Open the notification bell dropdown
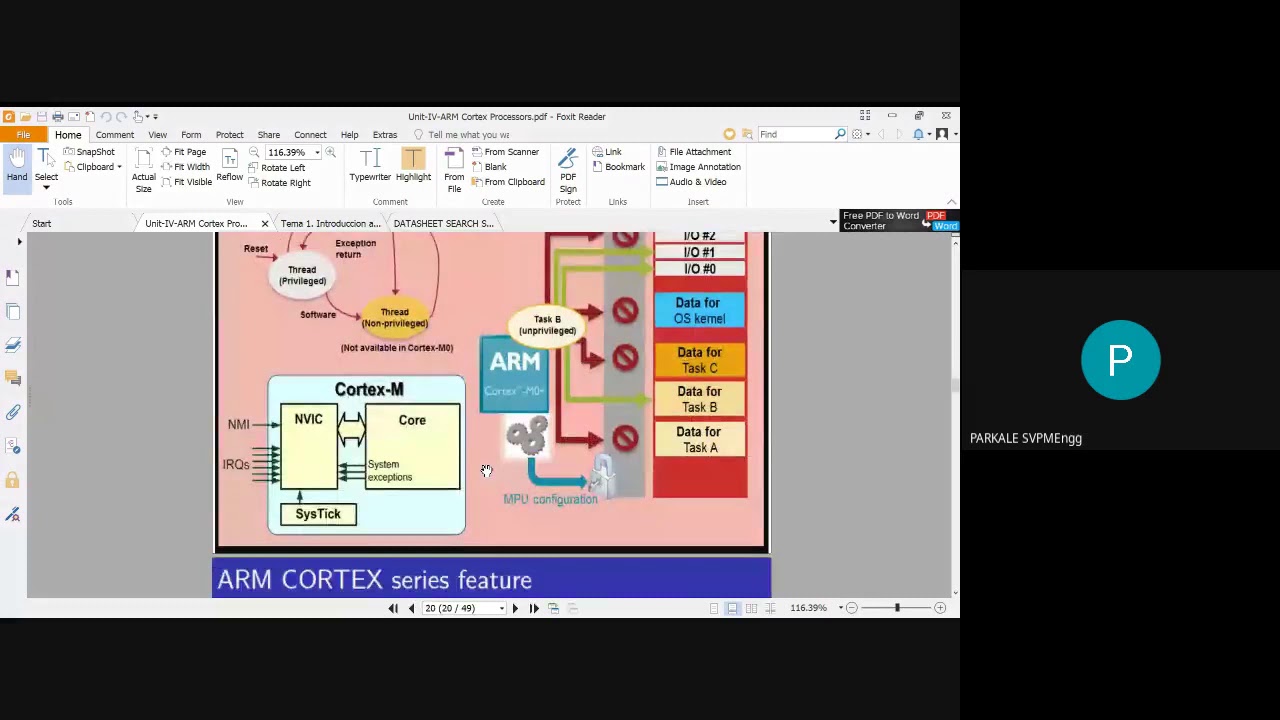Viewport: 1280px width, 720px height. pyautogui.click(x=921, y=134)
